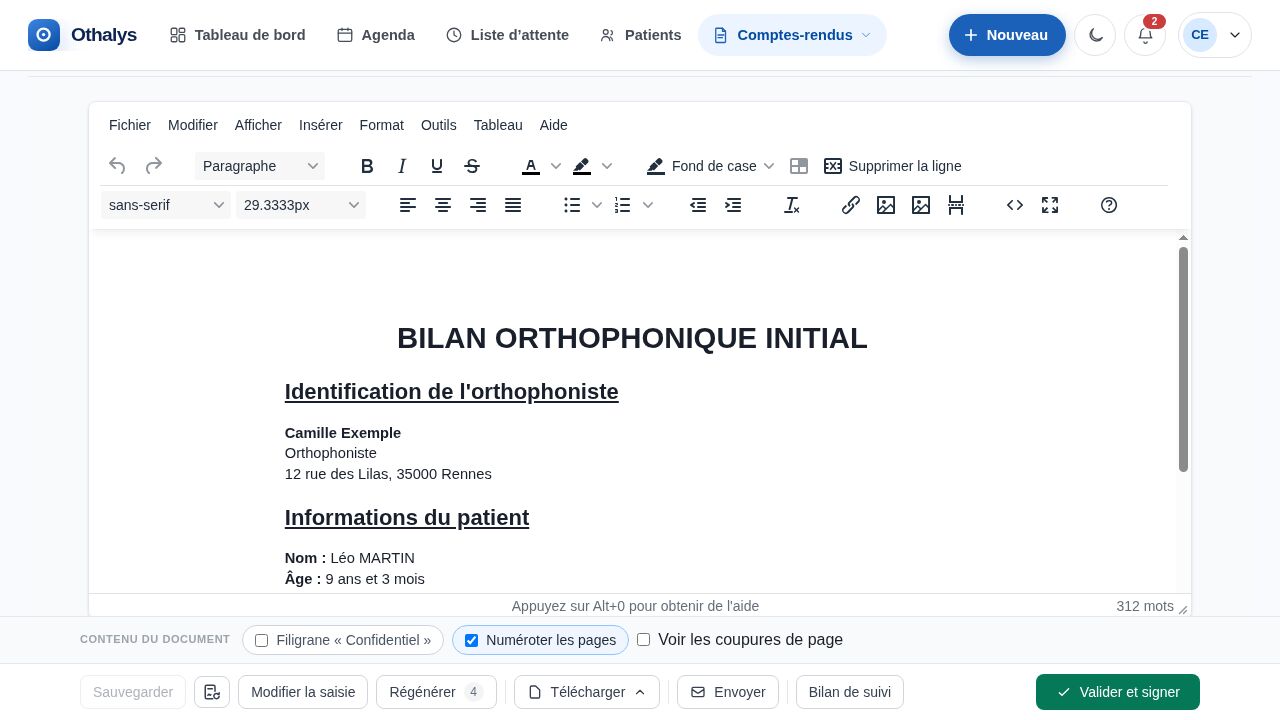This screenshot has height=720, width=1280.
Task: Apply the current text color swatch
Action: [x=531, y=166]
